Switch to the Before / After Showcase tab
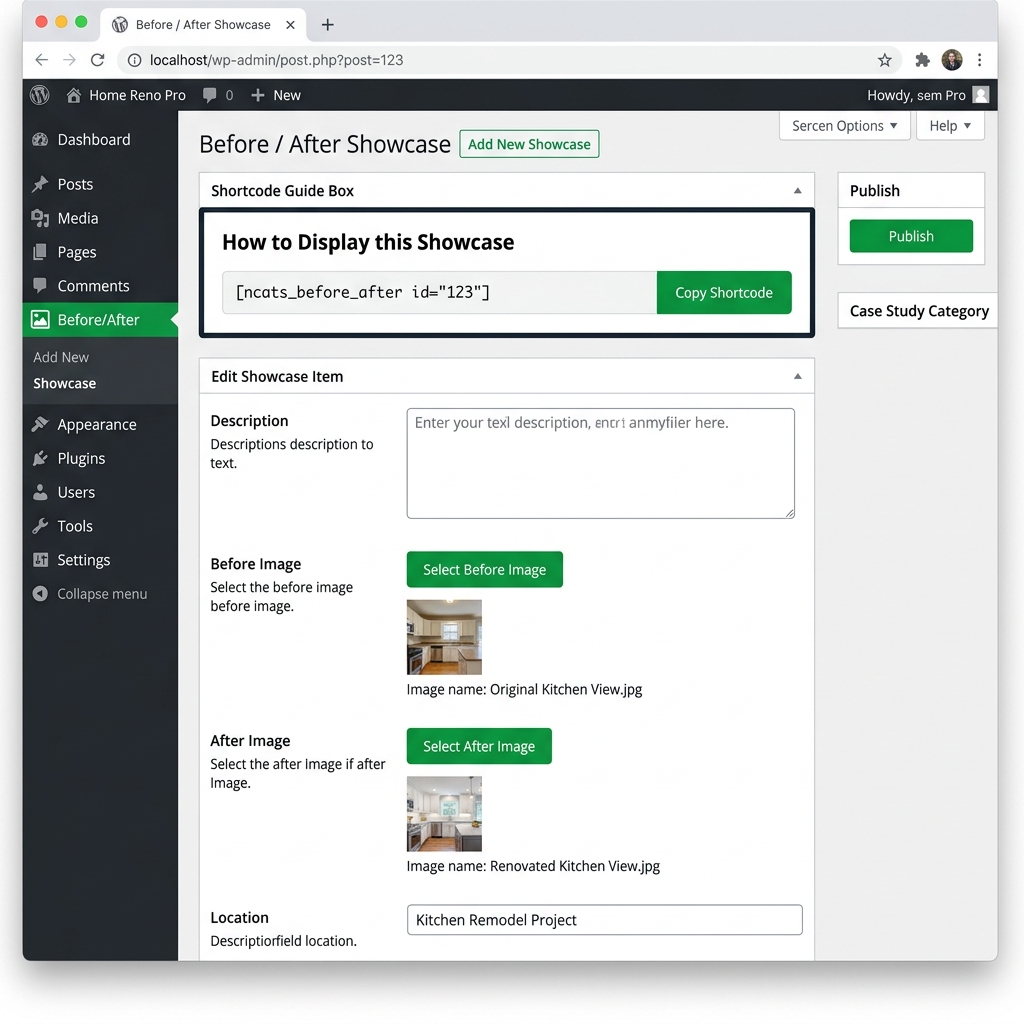This screenshot has width=1024, height=1024. (x=203, y=25)
